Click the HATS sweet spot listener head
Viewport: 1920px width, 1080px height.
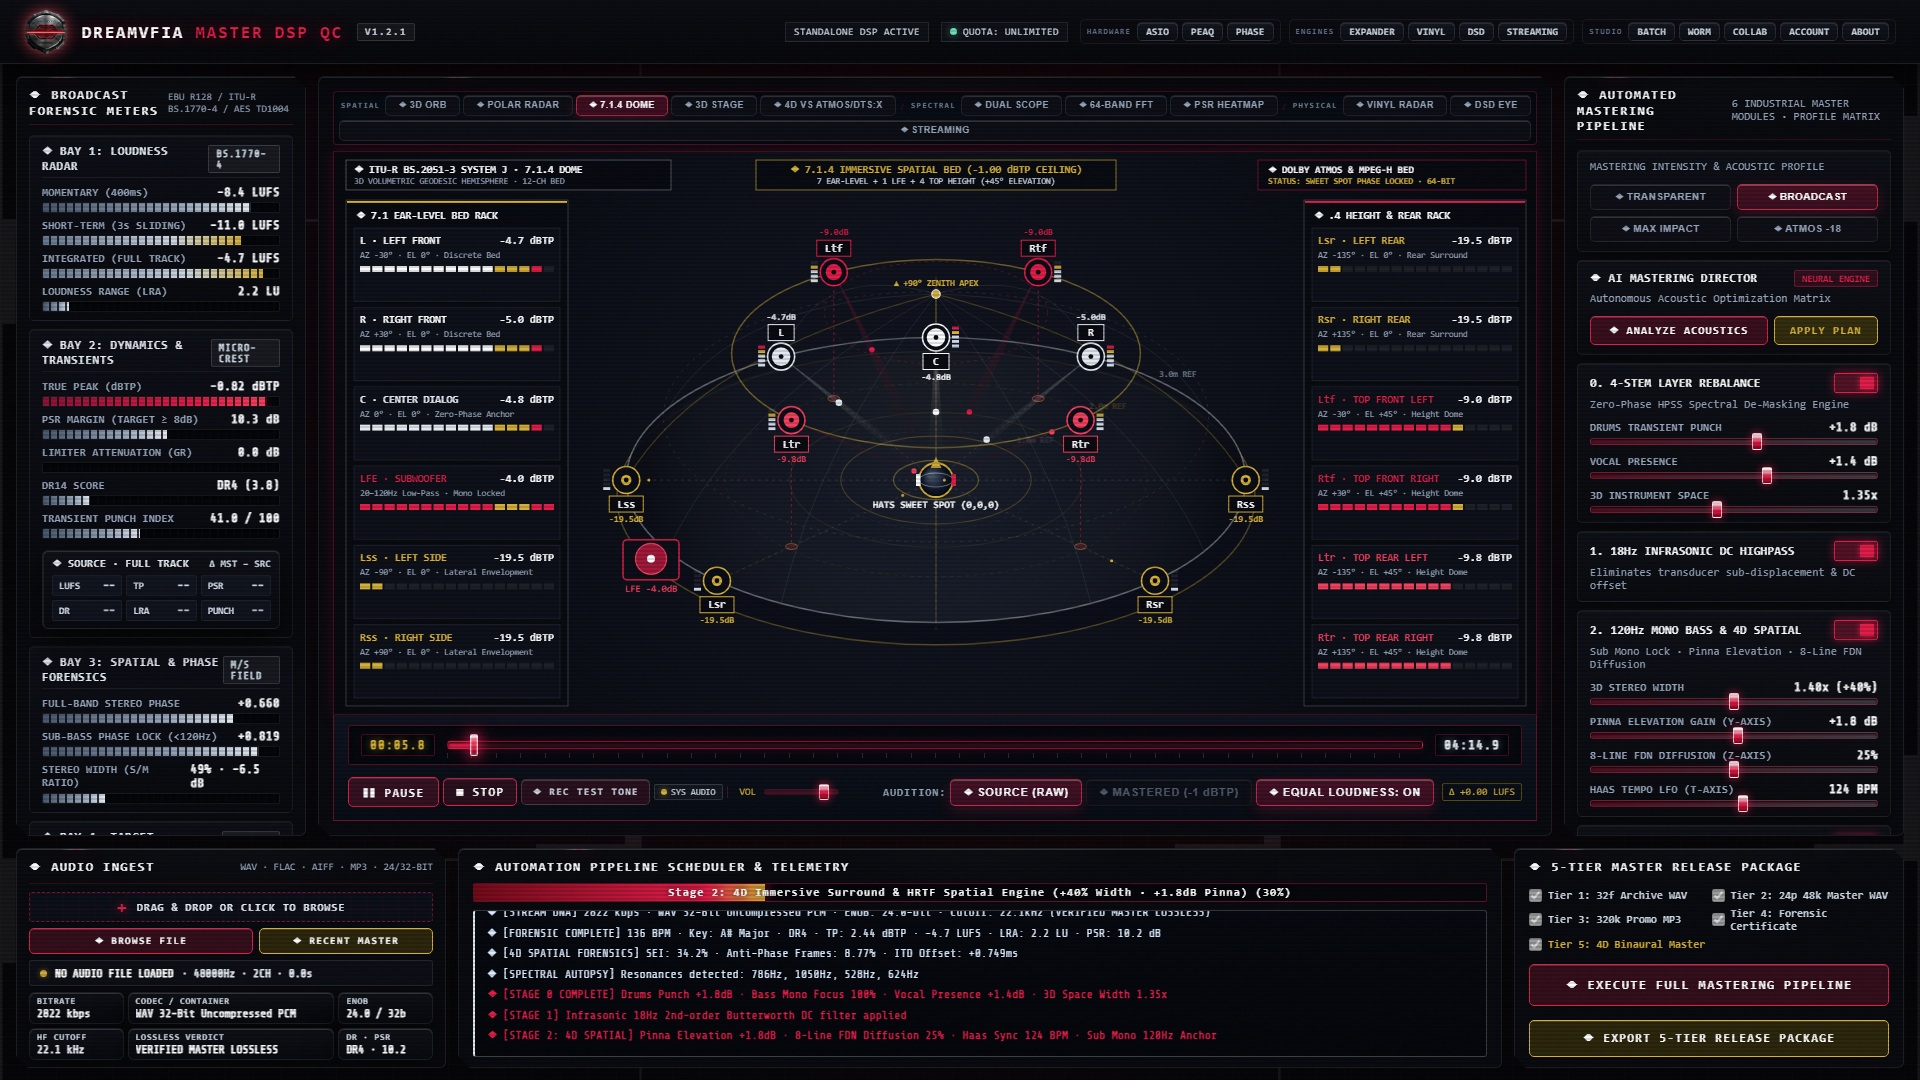pyautogui.click(x=936, y=481)
